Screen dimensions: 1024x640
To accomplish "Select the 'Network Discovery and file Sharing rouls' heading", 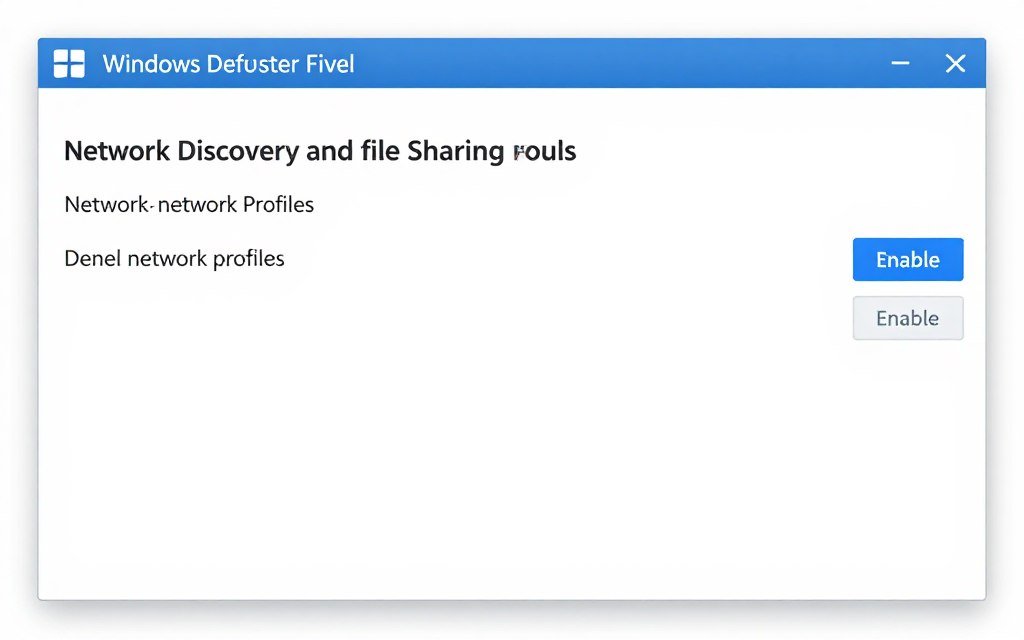I will [320, 151].
